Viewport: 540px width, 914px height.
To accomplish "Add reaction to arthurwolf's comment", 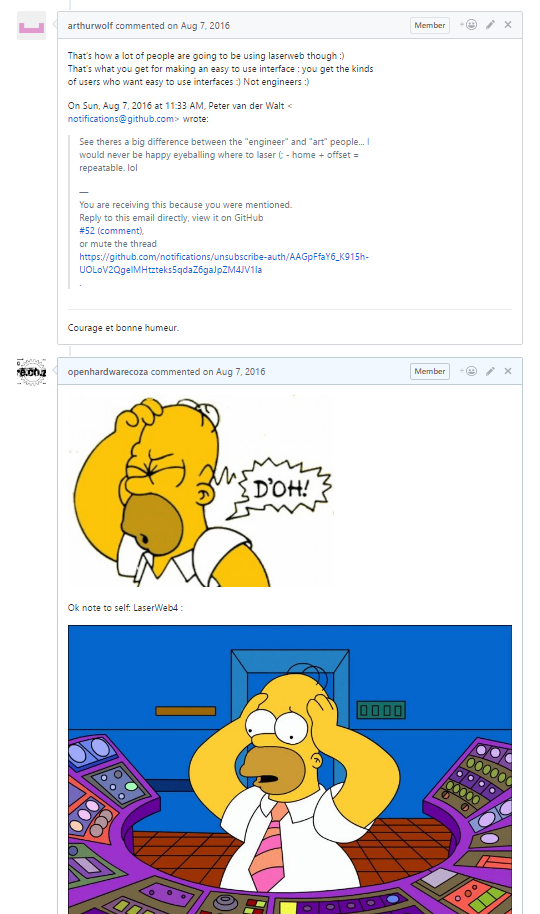I will click(x=468, y=25).
